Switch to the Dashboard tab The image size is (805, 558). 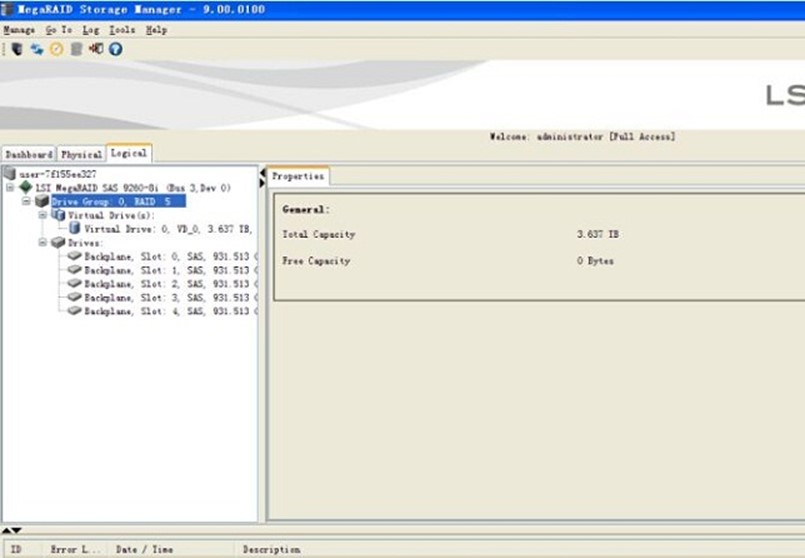pyautogui.click(x=29, y=155)
